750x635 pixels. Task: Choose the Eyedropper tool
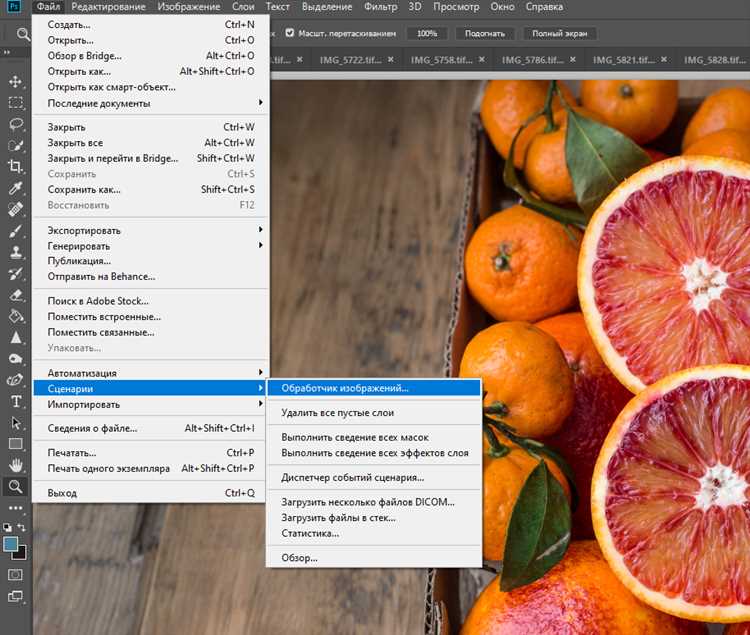15,188
